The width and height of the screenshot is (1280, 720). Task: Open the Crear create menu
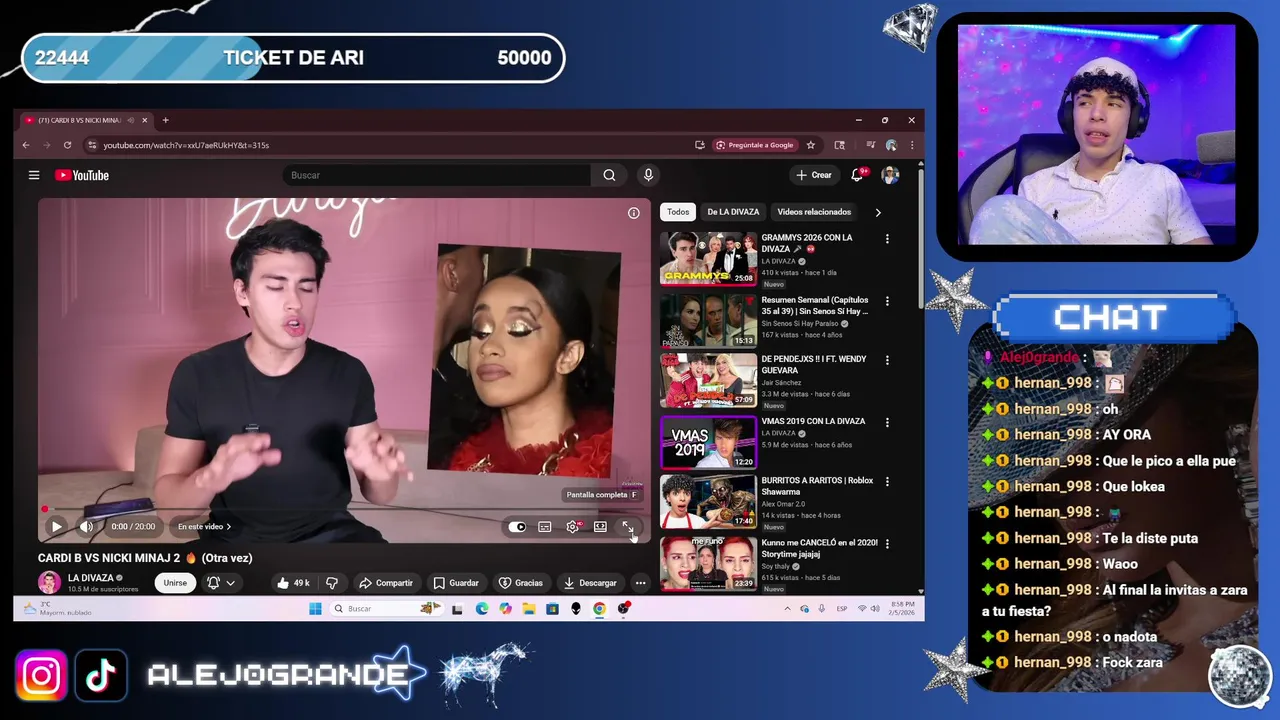coord(813,175)
